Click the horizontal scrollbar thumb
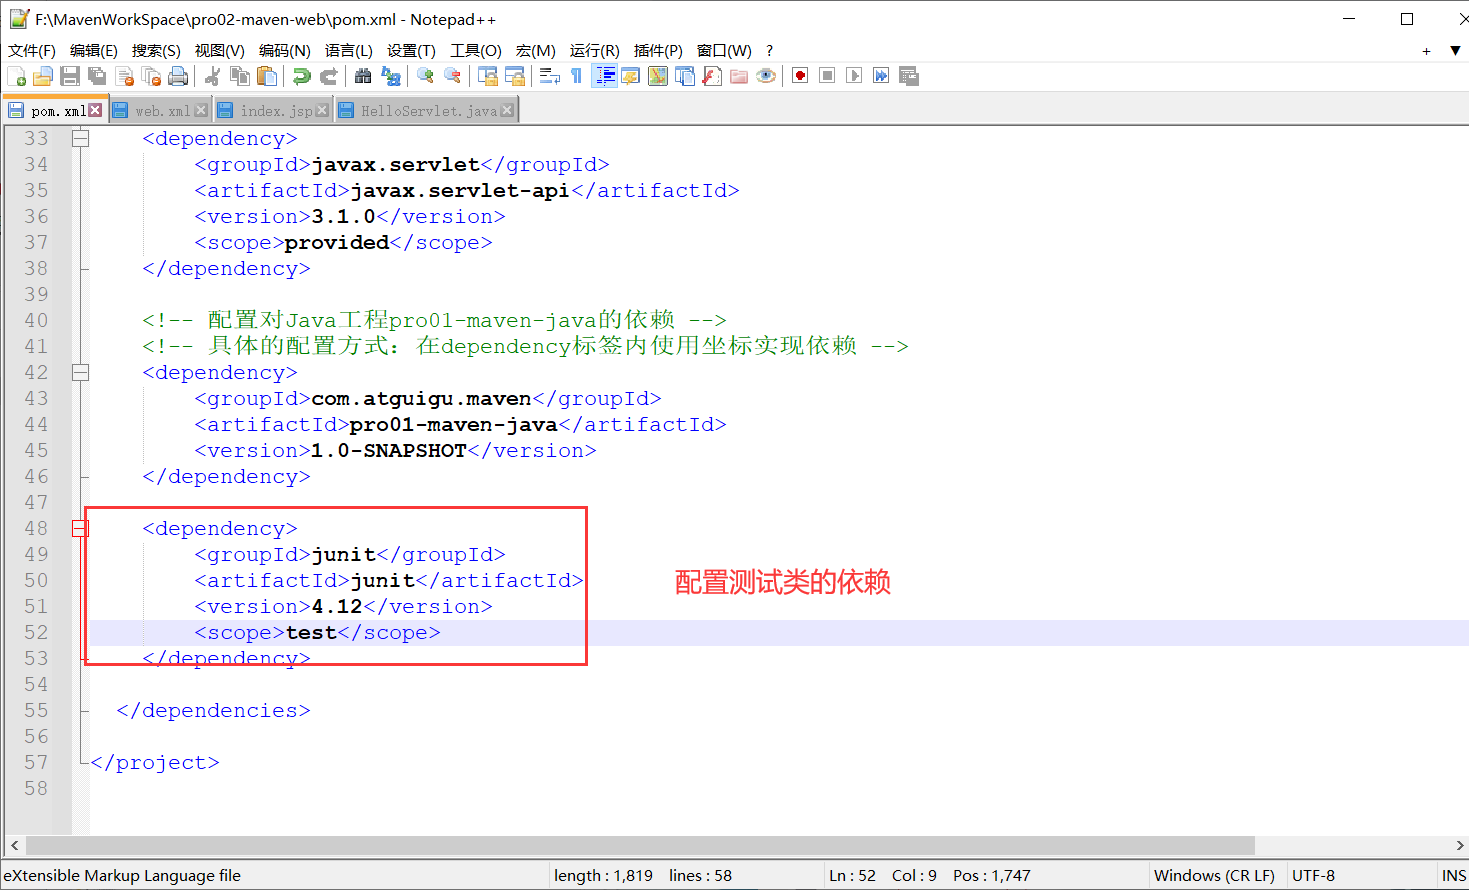 point(640,845)
